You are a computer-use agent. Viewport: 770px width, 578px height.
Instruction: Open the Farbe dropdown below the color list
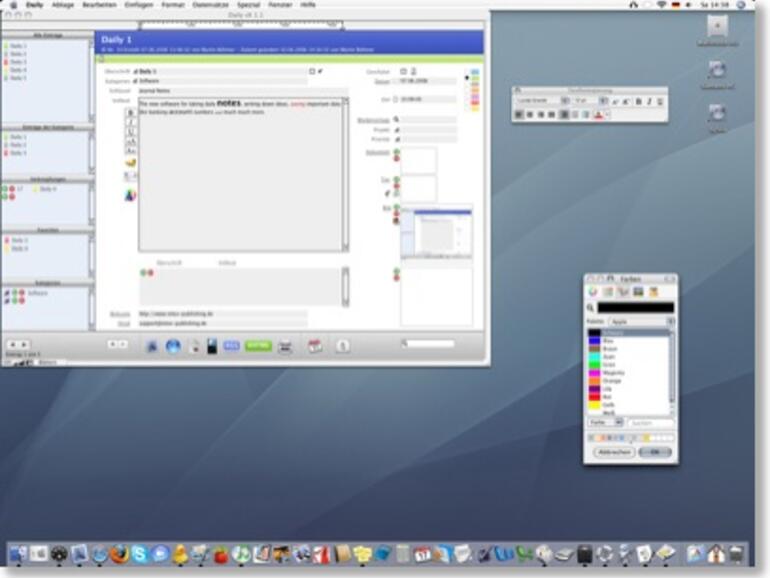pos(605,423)
